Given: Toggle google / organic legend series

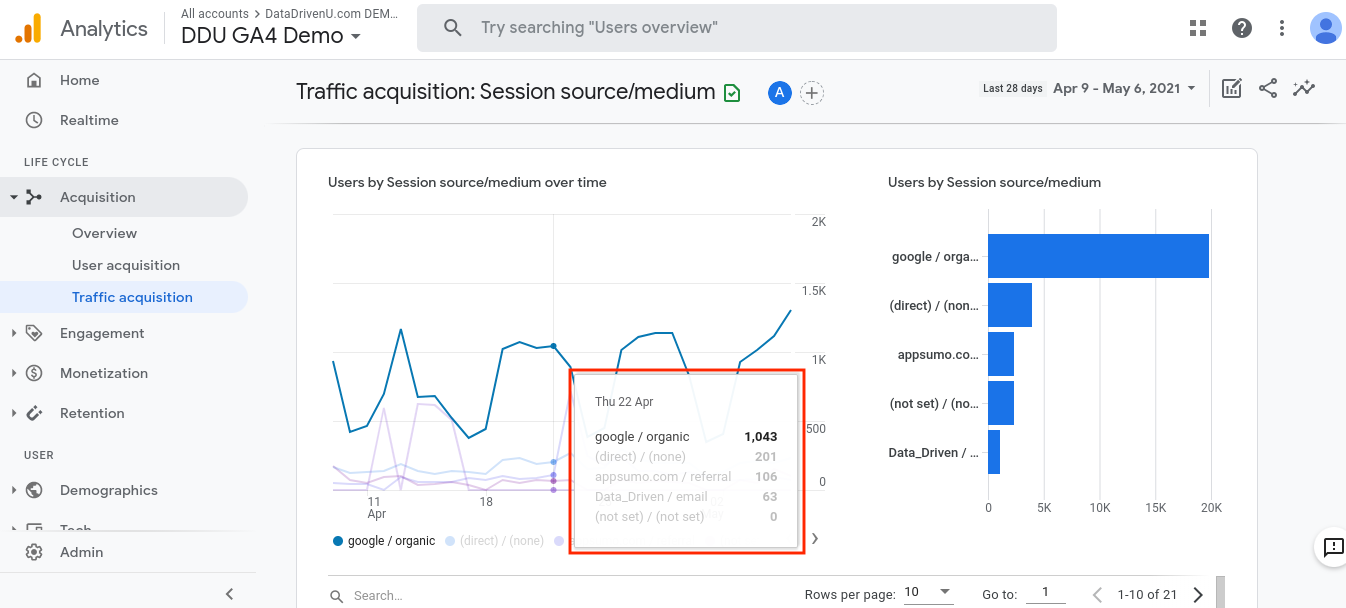Looking at the screenshot, I should 384,541.
